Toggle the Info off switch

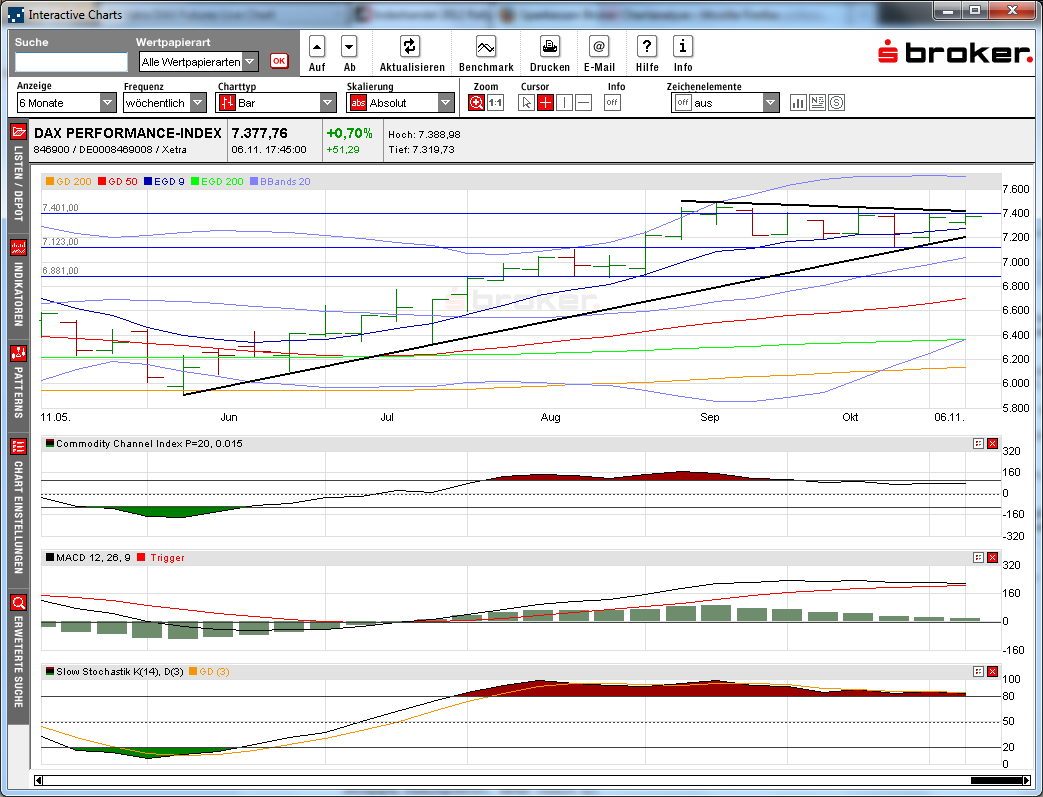612,102
